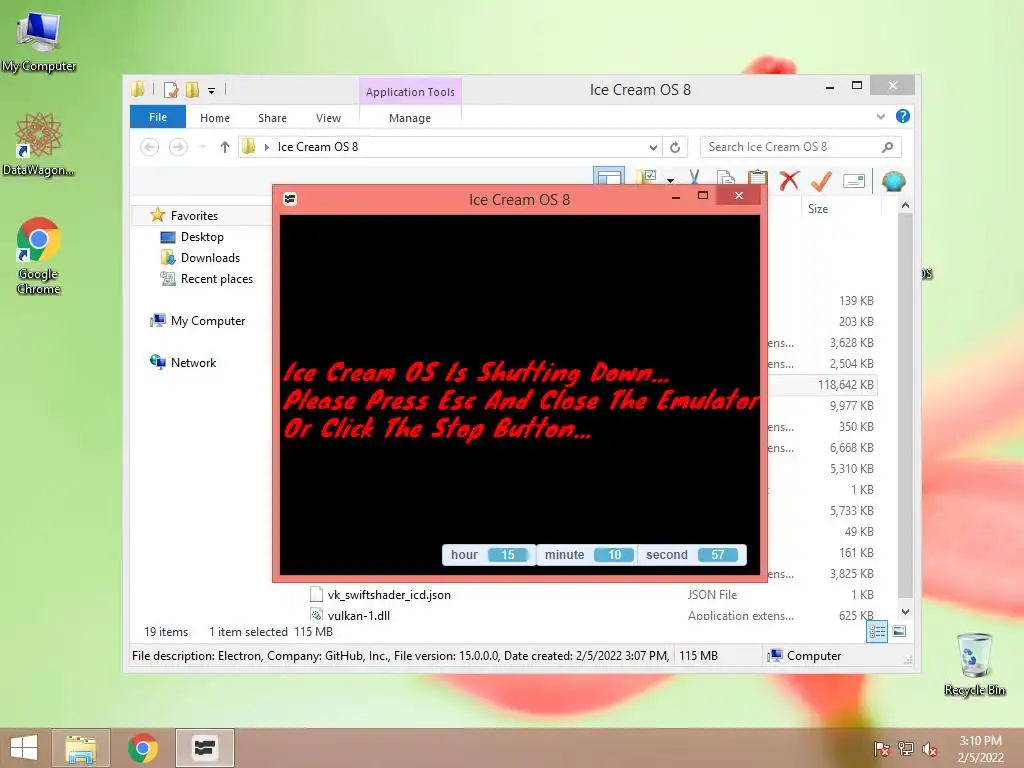Open the Home ribbon tab
This screenshot has height=768, width=1024.
pos(215,118)
